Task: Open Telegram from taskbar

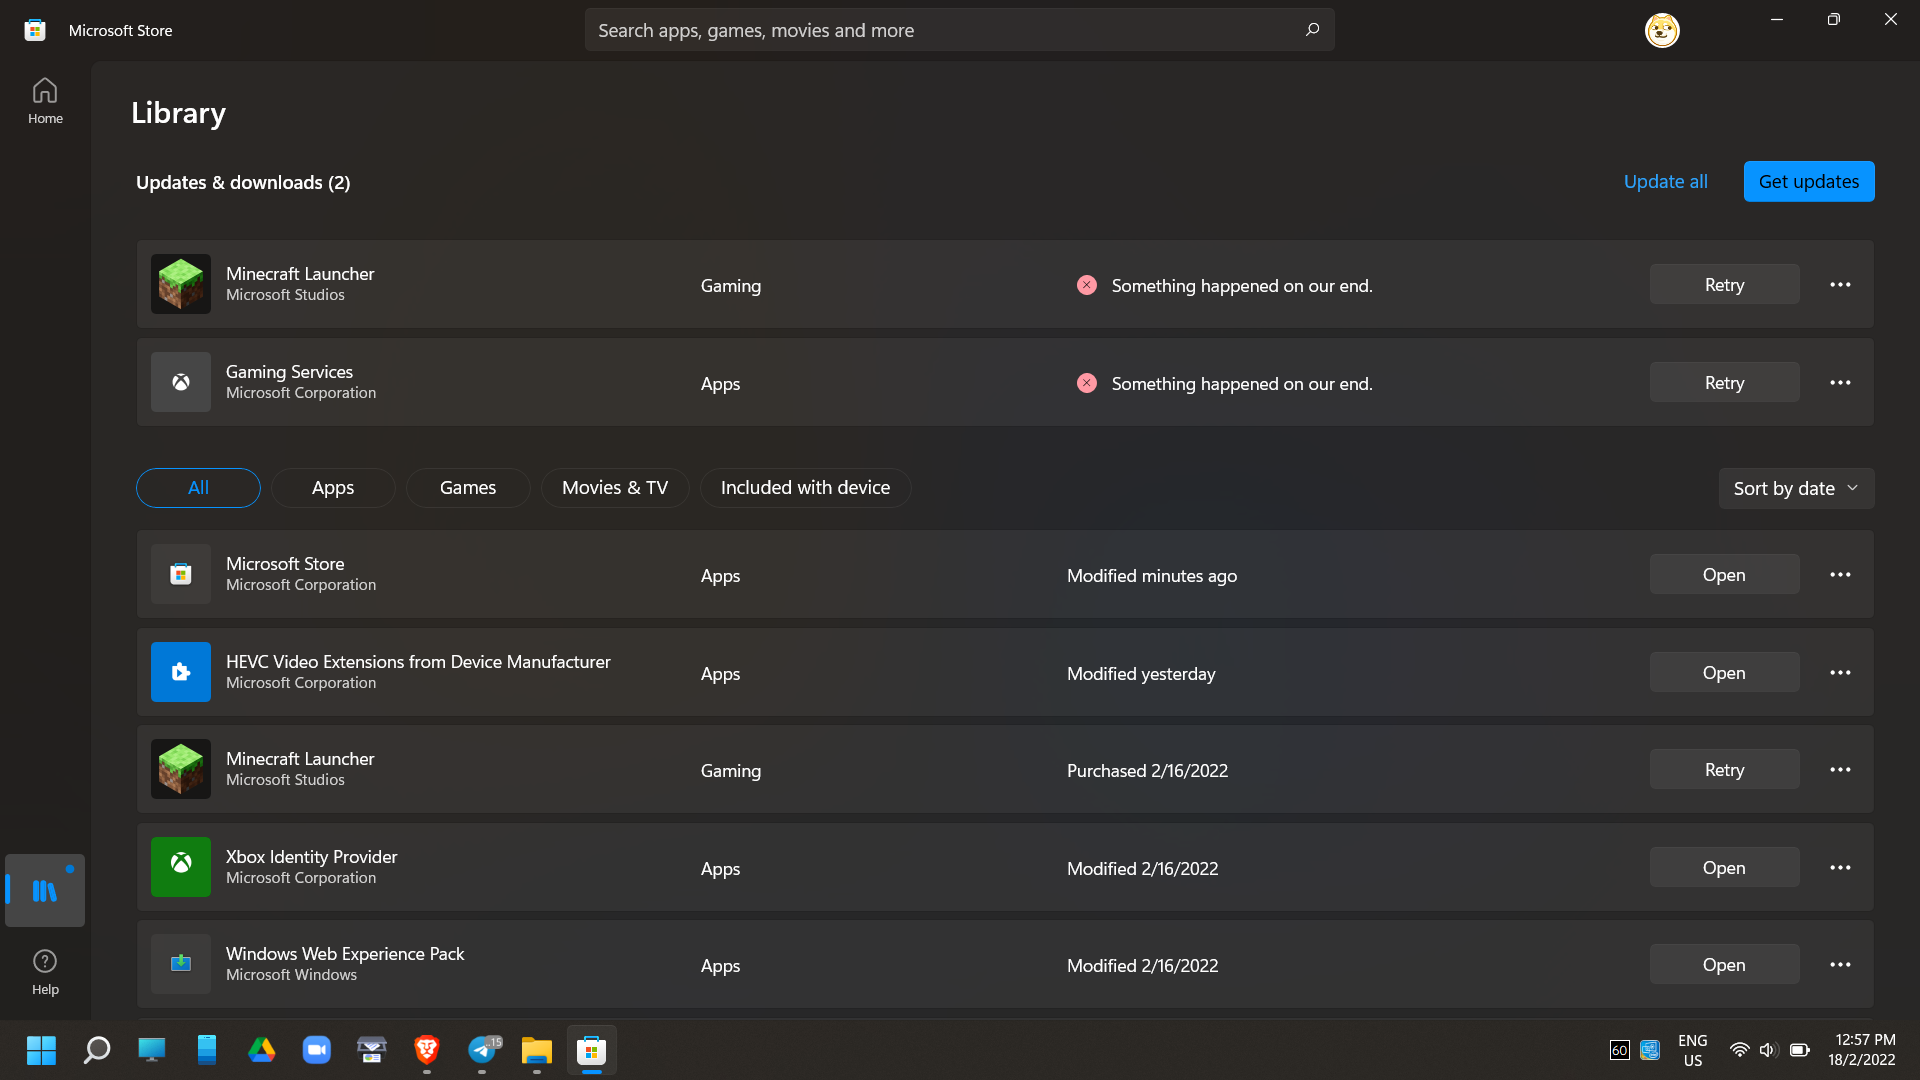Action: point(482,1050)
